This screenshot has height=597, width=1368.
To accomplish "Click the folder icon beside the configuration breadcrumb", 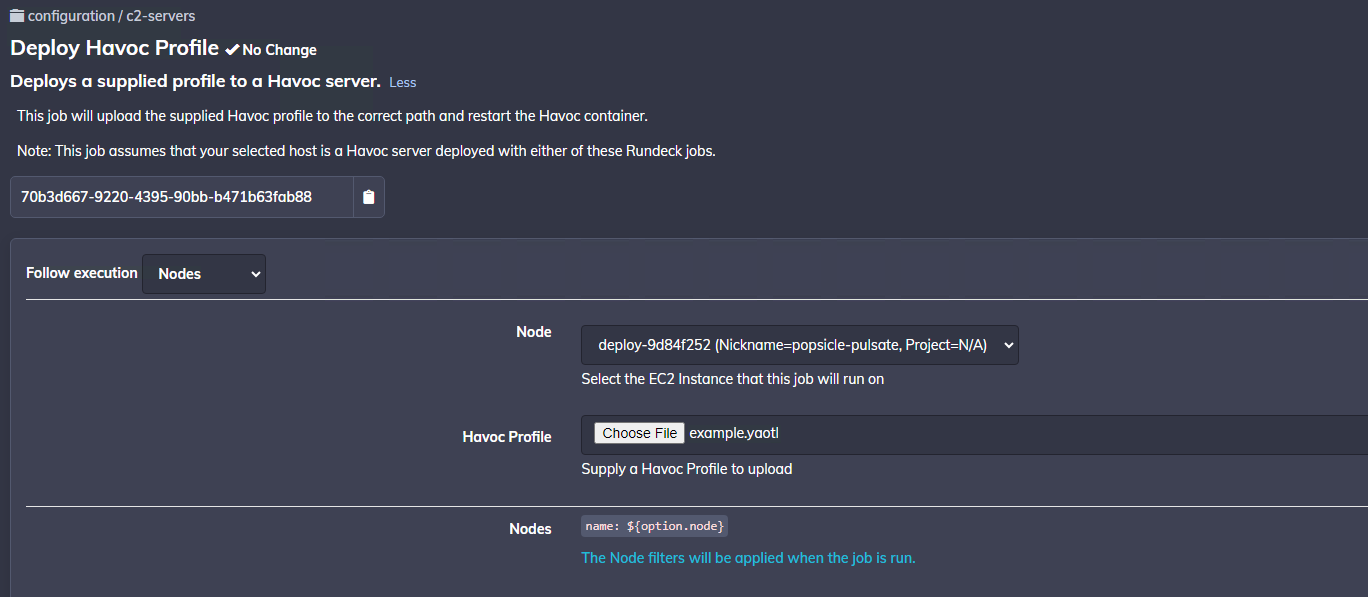I will coord(17,16).
